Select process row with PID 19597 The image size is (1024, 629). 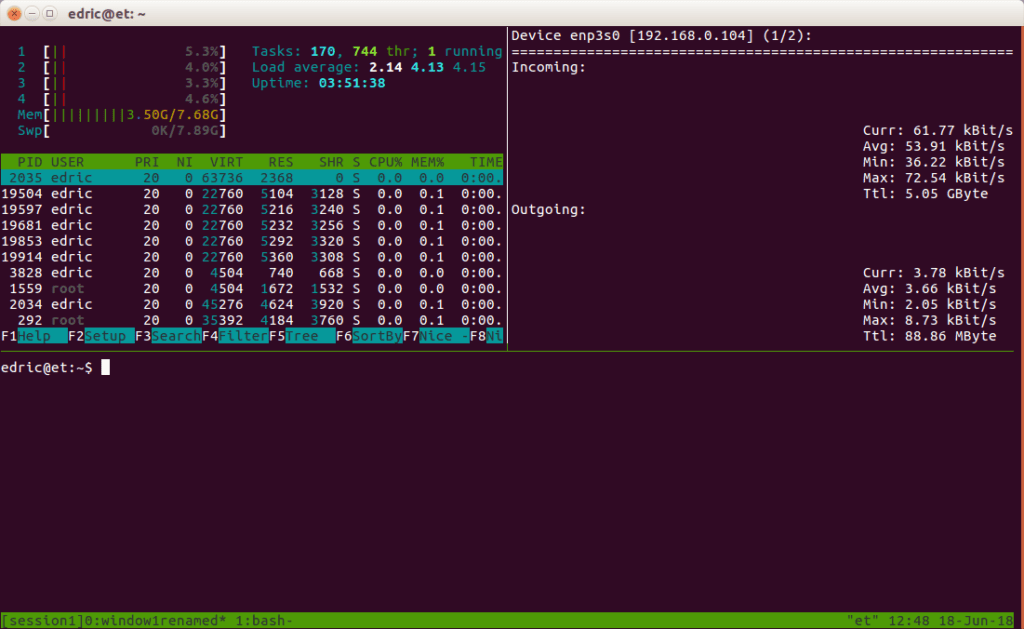[252, 209]
